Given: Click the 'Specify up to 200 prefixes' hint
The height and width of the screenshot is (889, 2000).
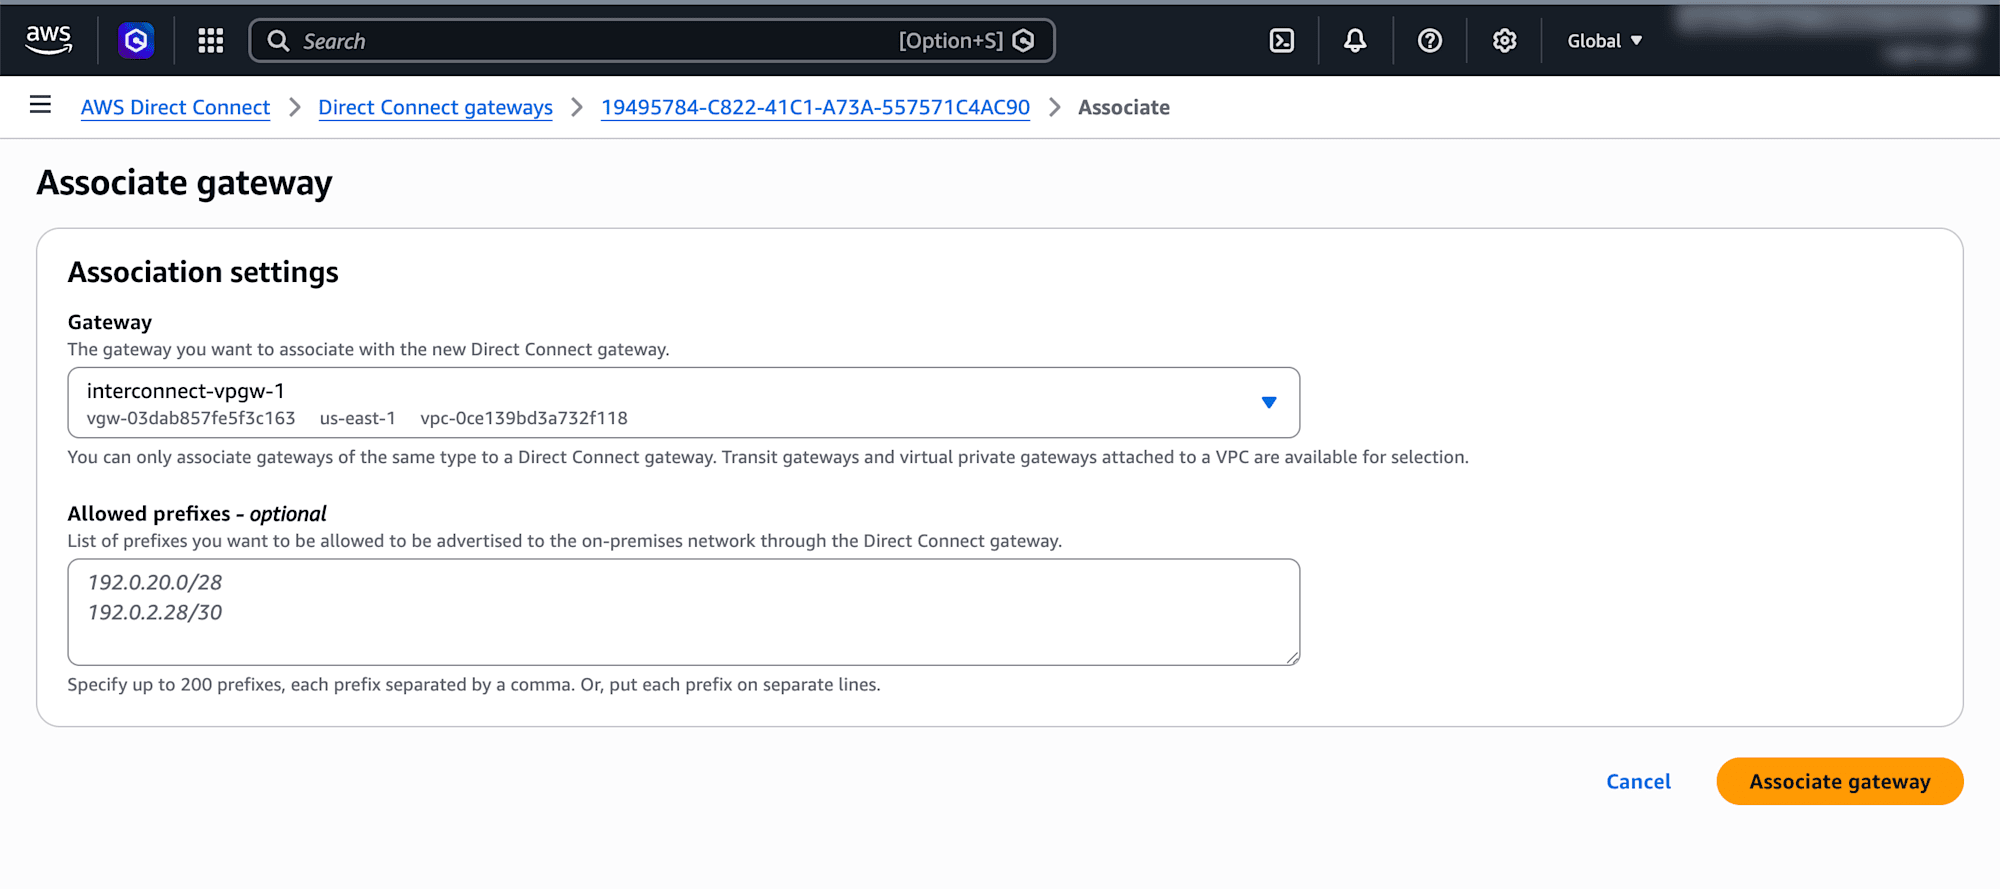Looking at the screenshot, I should (x=474, y=684).
